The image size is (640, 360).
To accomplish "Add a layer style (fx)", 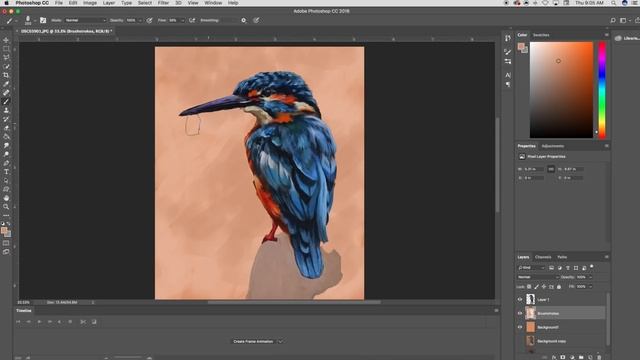I will point(554,357).
